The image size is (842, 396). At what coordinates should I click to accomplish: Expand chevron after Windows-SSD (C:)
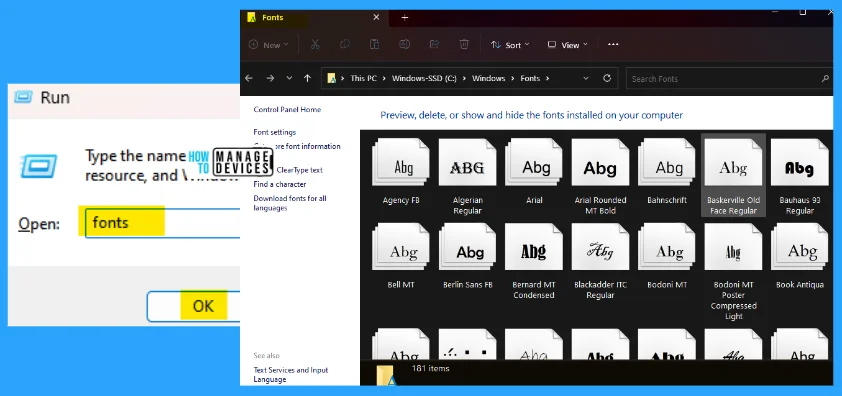[464, 78]
